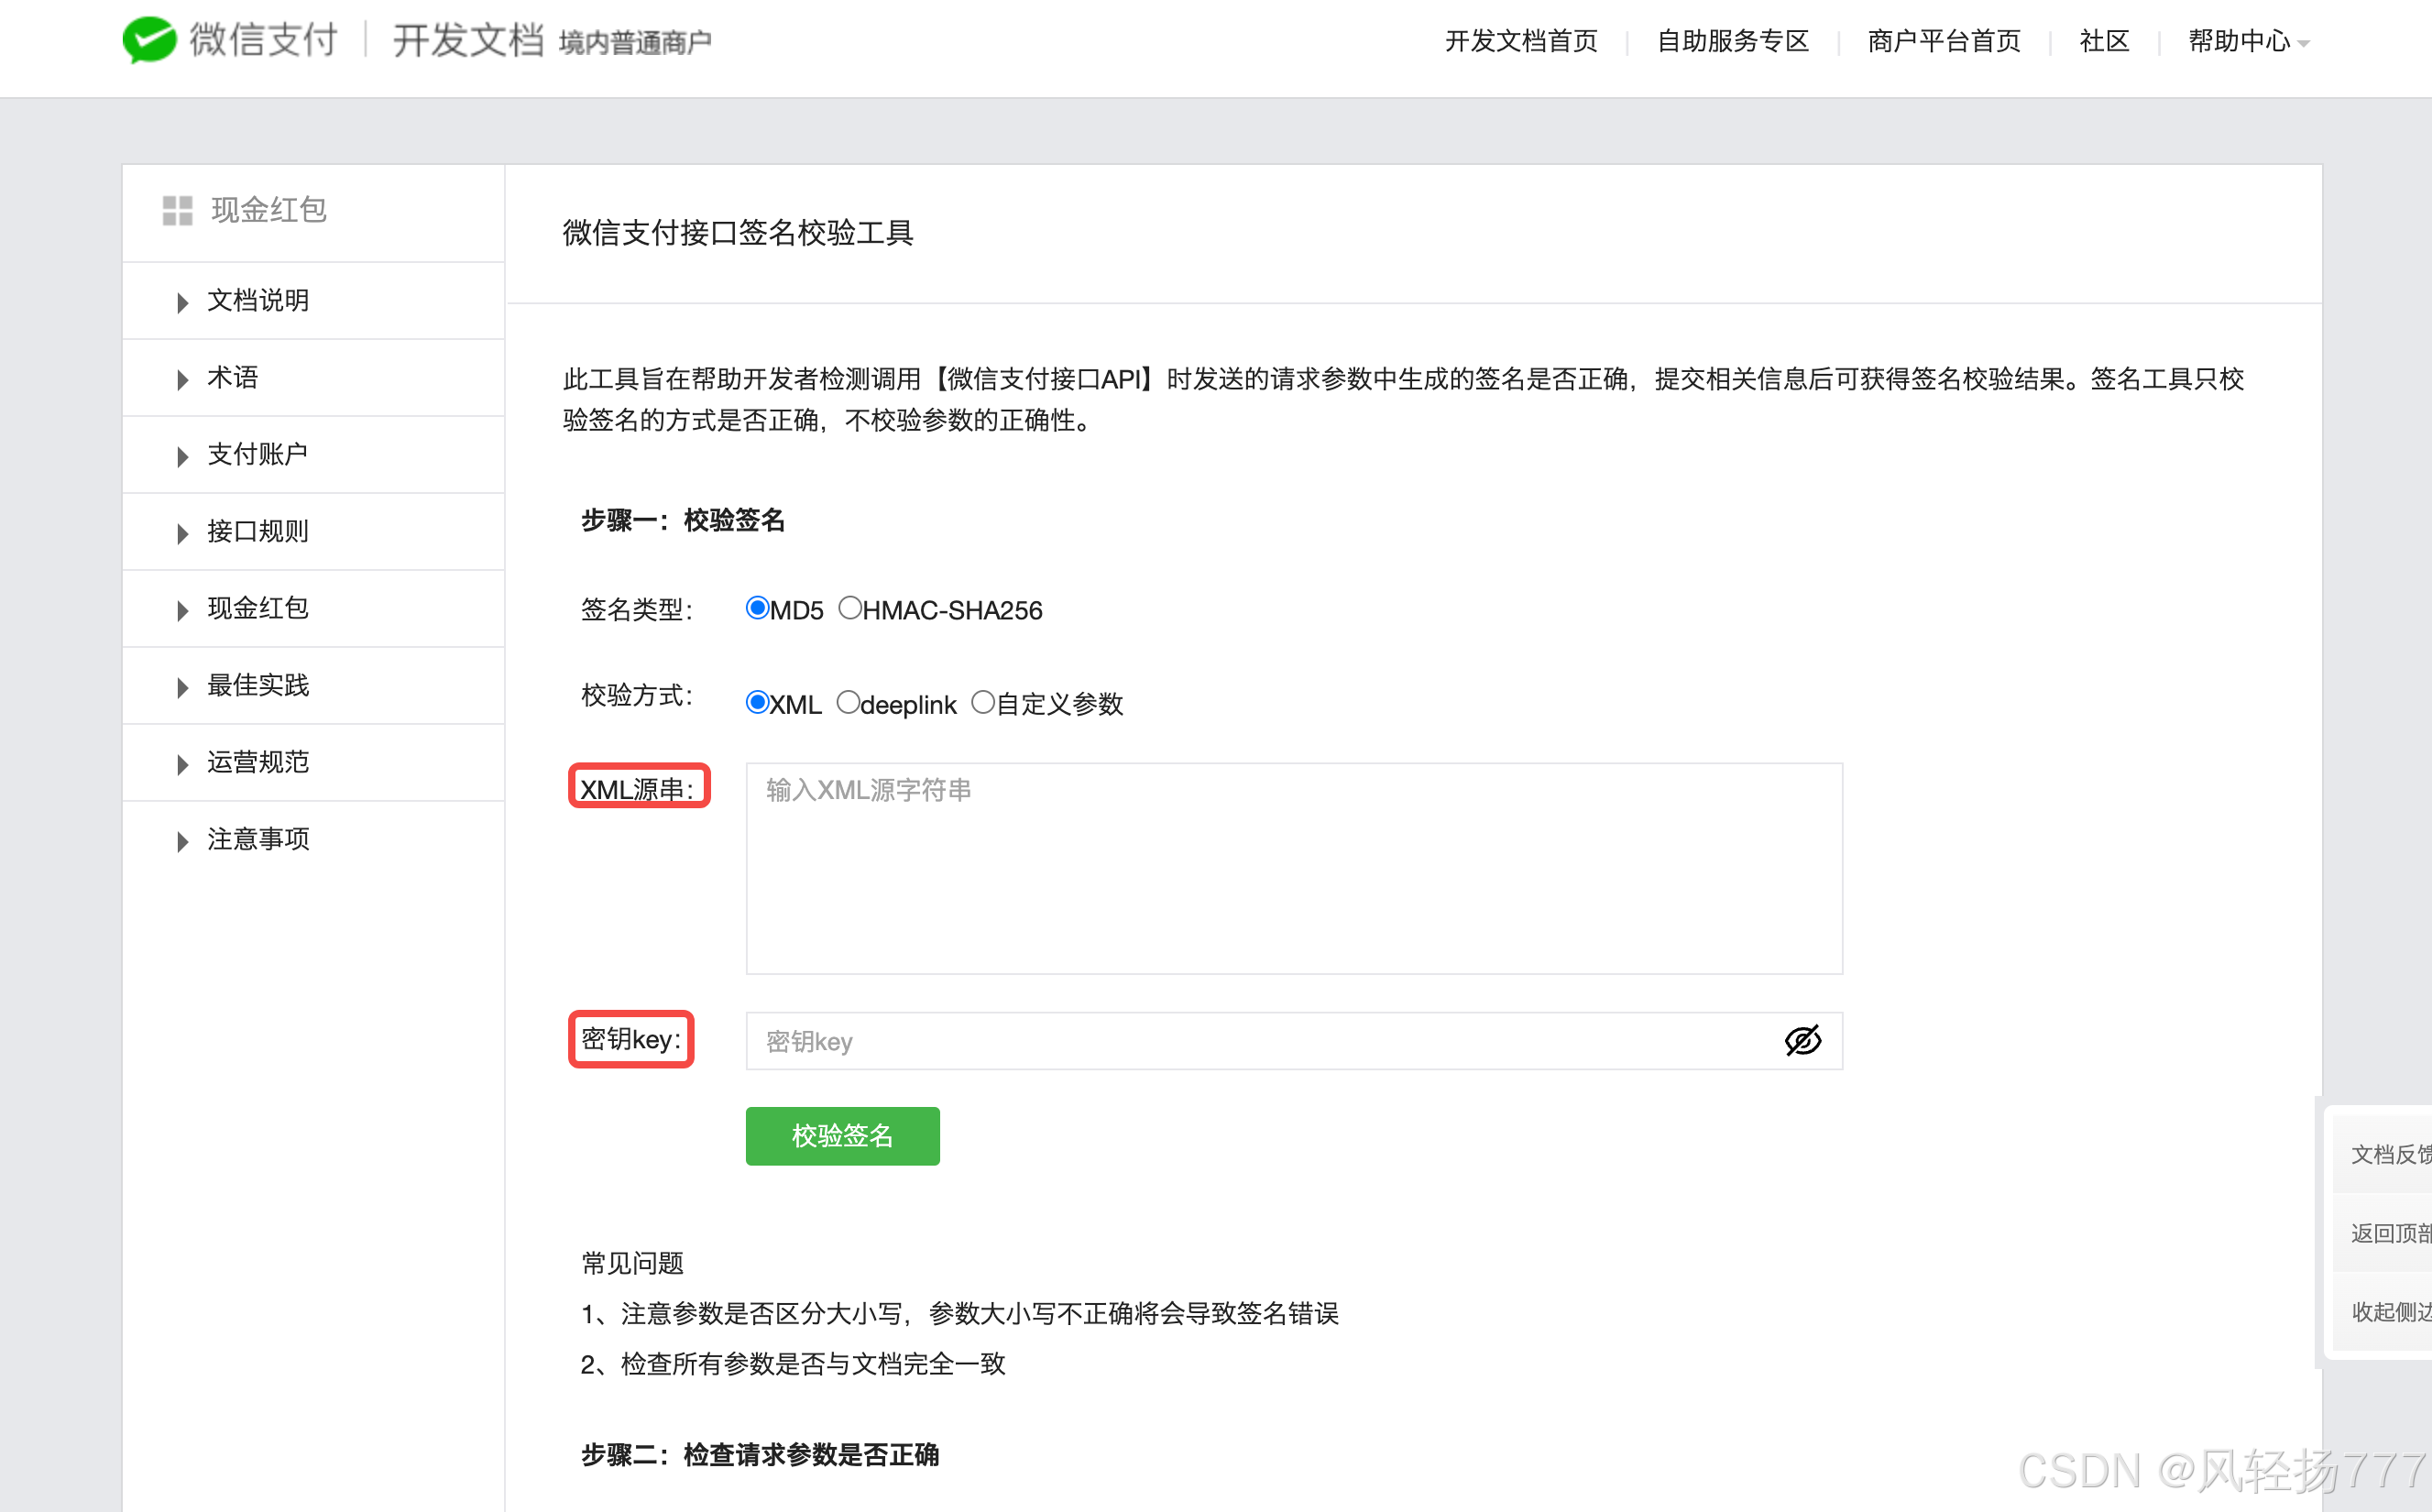
Task: Click the WeChat Pay green logo
Action: tap(149, 40)
